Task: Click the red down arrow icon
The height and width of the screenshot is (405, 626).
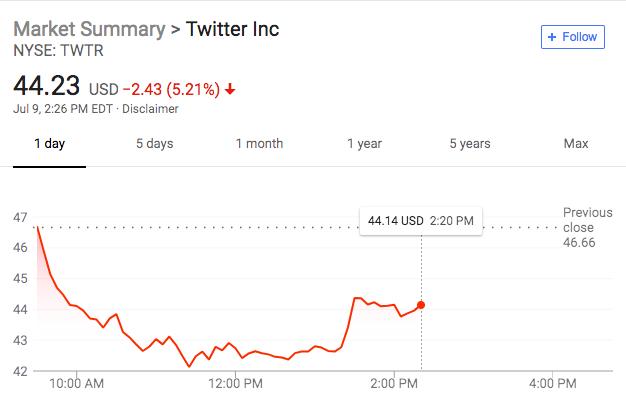Action: (x=231, y=88)
